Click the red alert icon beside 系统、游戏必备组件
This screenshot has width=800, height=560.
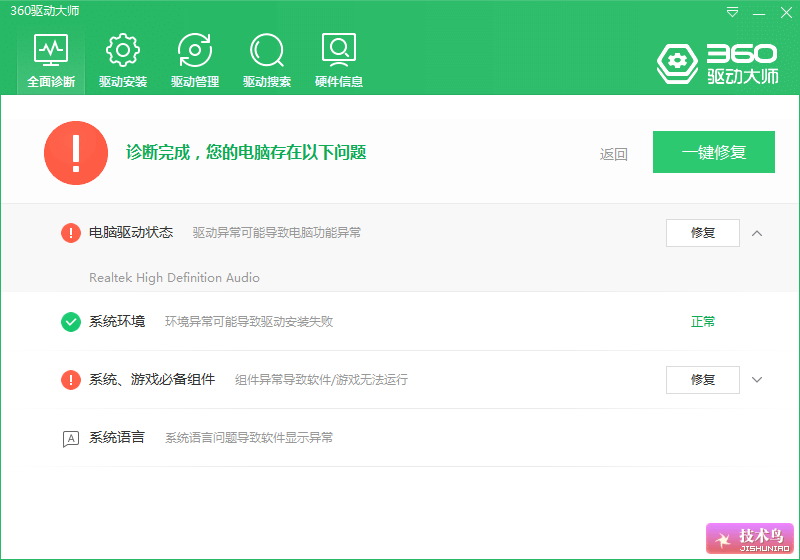[x=71, y=380]
